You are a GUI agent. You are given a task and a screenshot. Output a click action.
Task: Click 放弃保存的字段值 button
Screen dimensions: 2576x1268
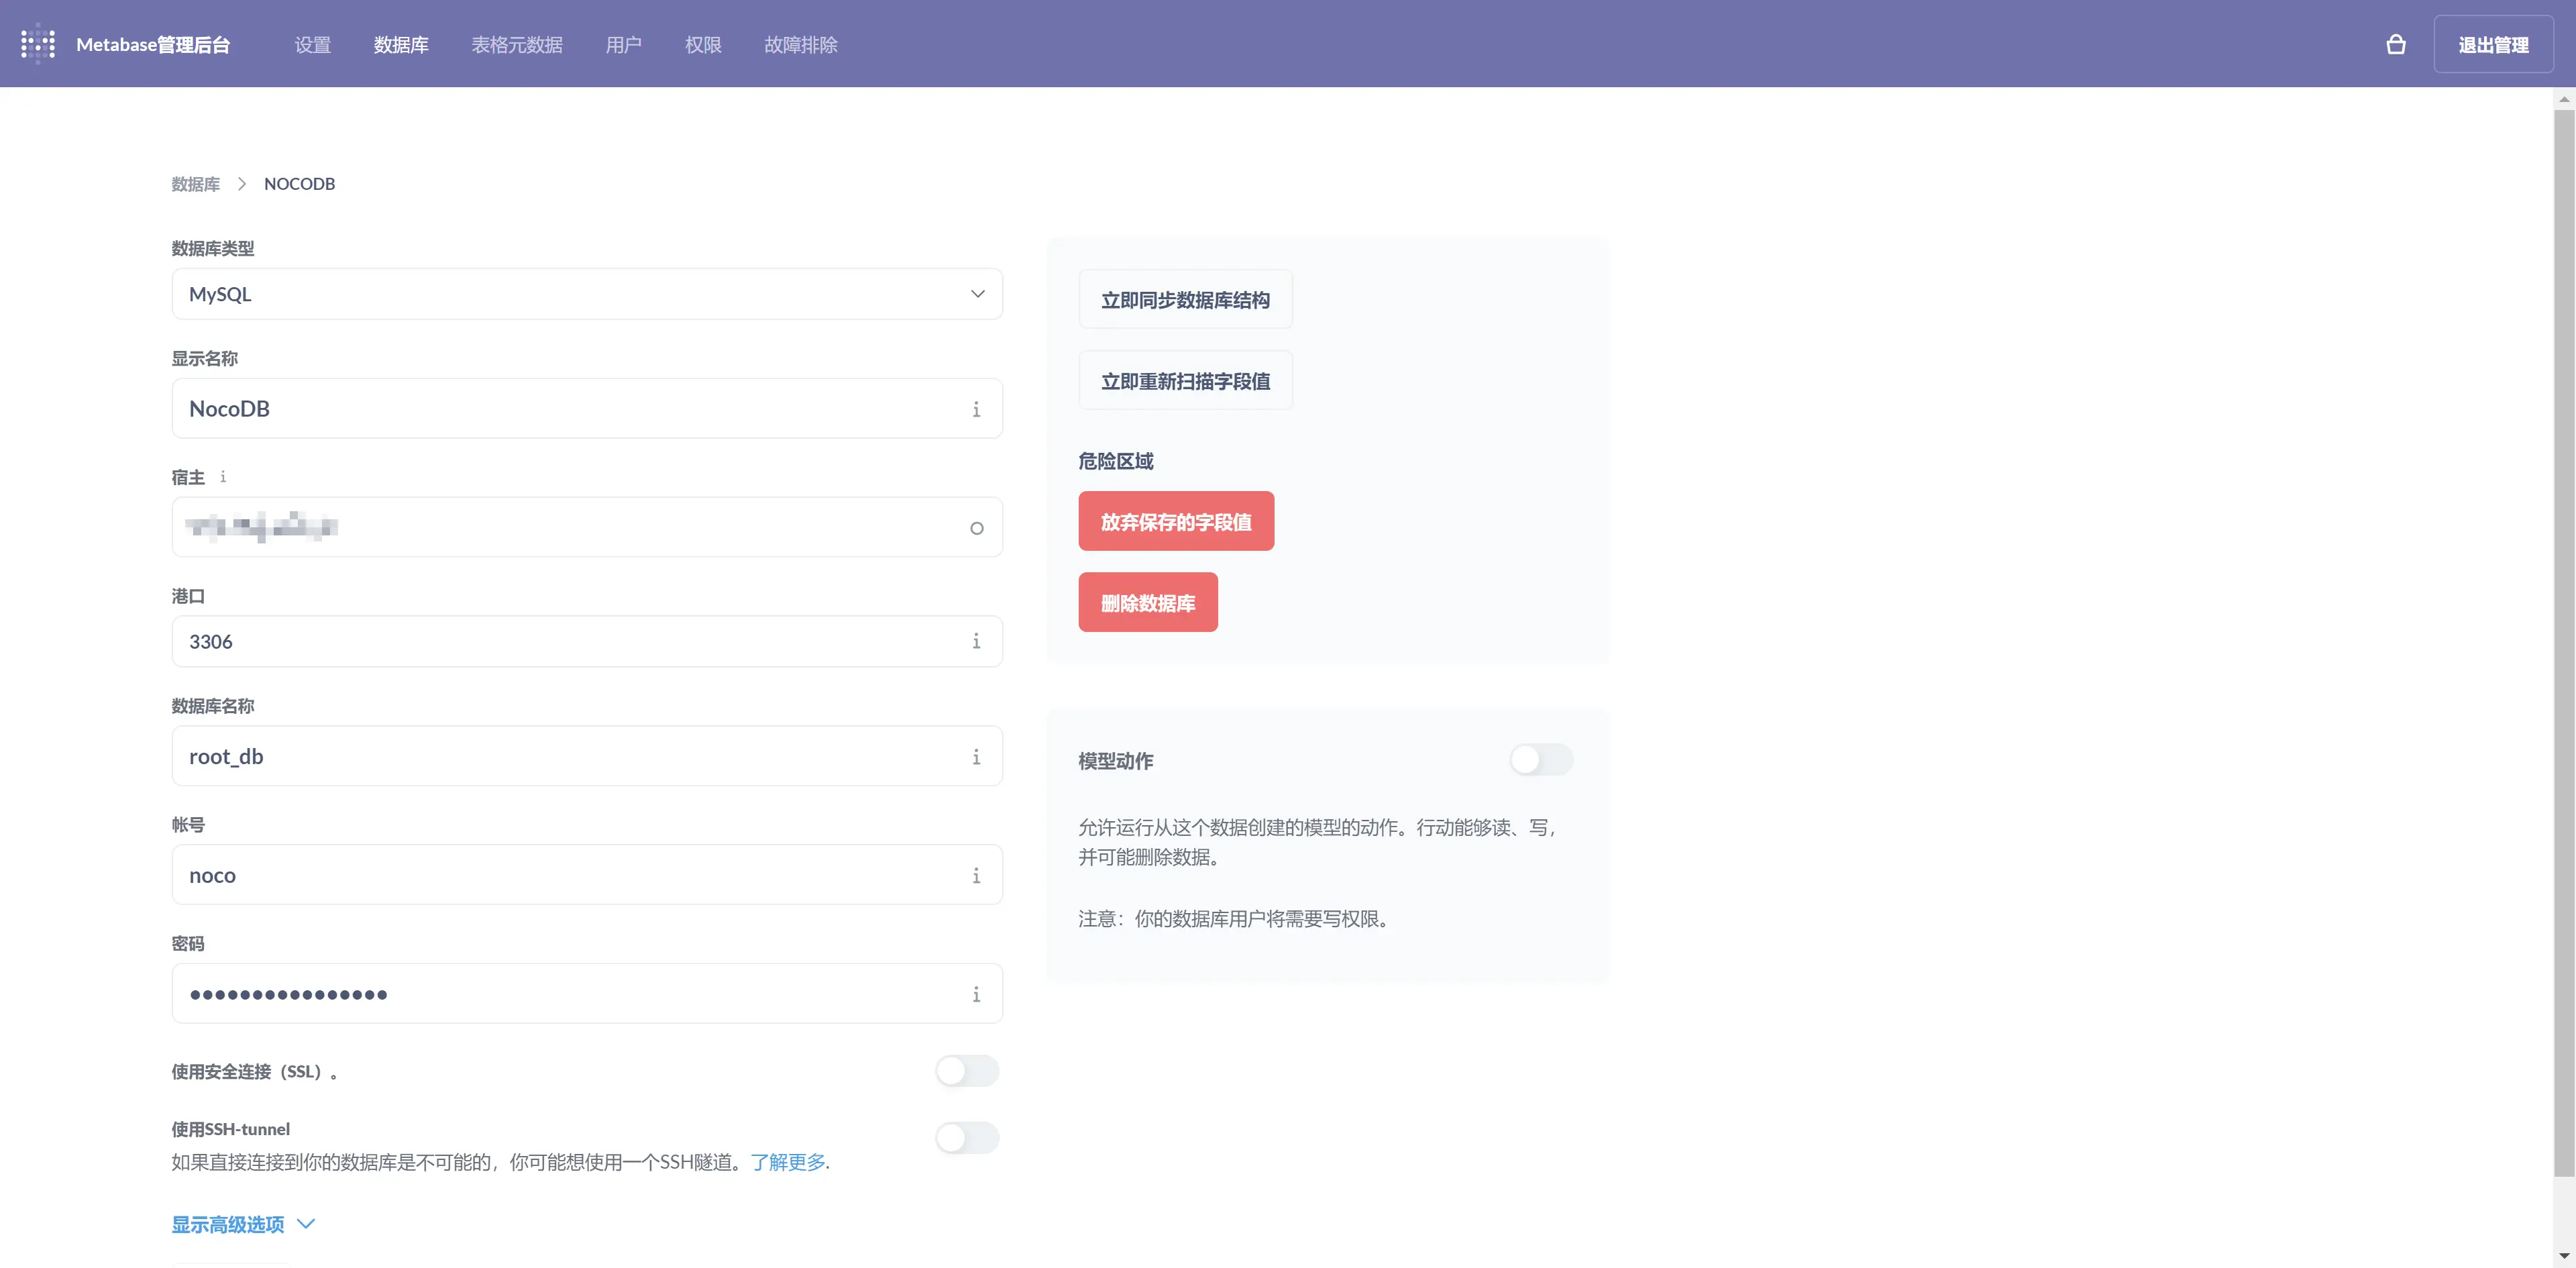(1176, 521)
